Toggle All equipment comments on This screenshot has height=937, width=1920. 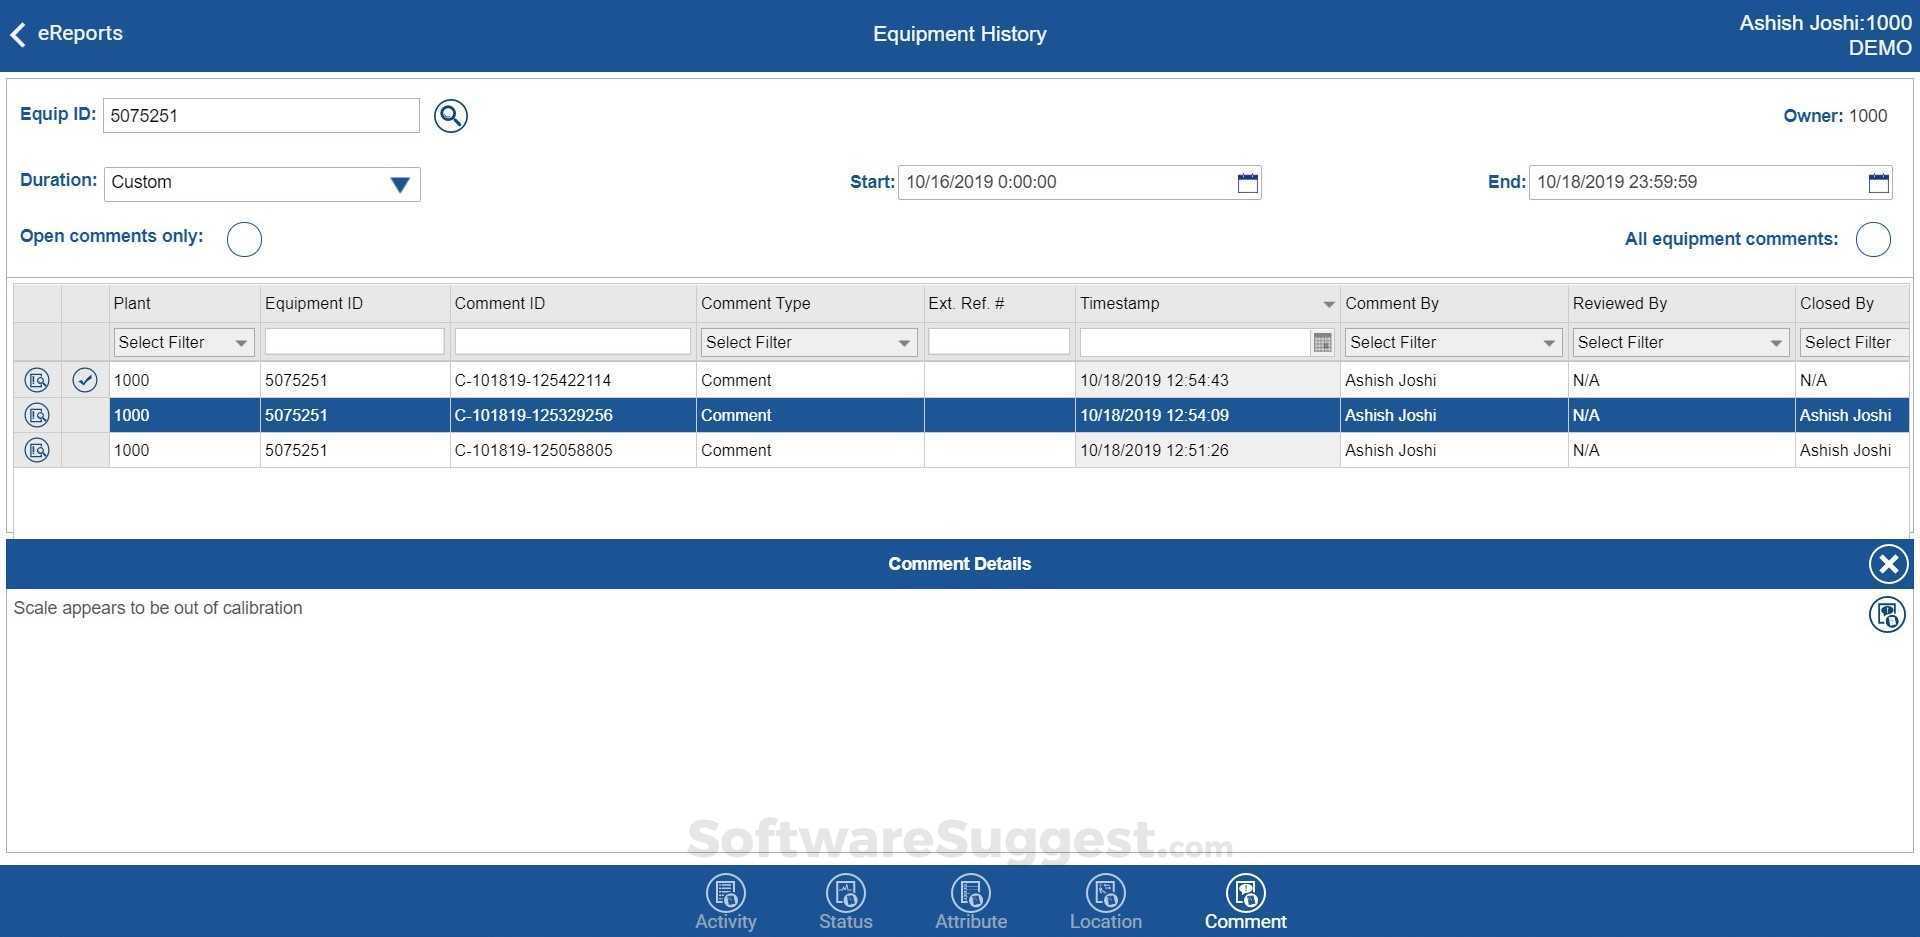1873,239
